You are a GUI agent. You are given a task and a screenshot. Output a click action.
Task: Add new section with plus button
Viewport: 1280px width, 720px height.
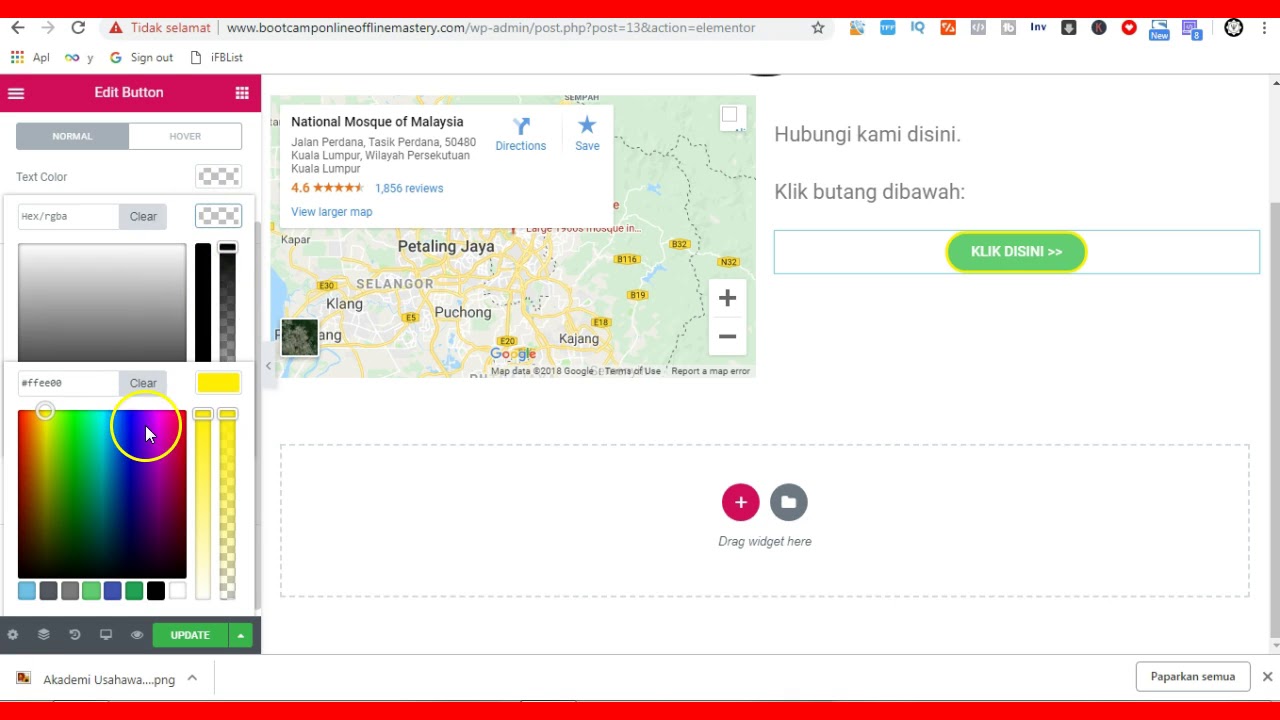[x=740, y=502]
